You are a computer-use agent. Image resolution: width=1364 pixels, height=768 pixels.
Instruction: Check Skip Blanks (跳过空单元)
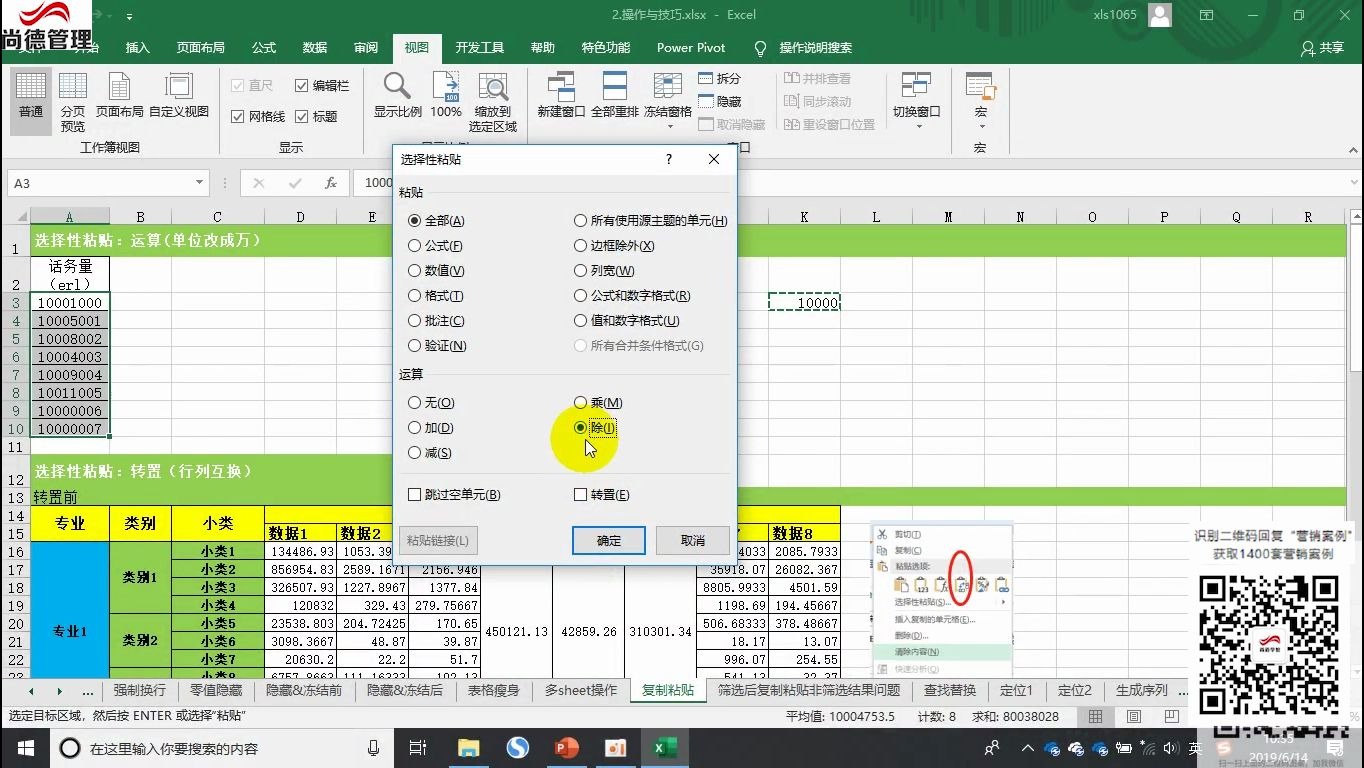click(x=454, y=495)
